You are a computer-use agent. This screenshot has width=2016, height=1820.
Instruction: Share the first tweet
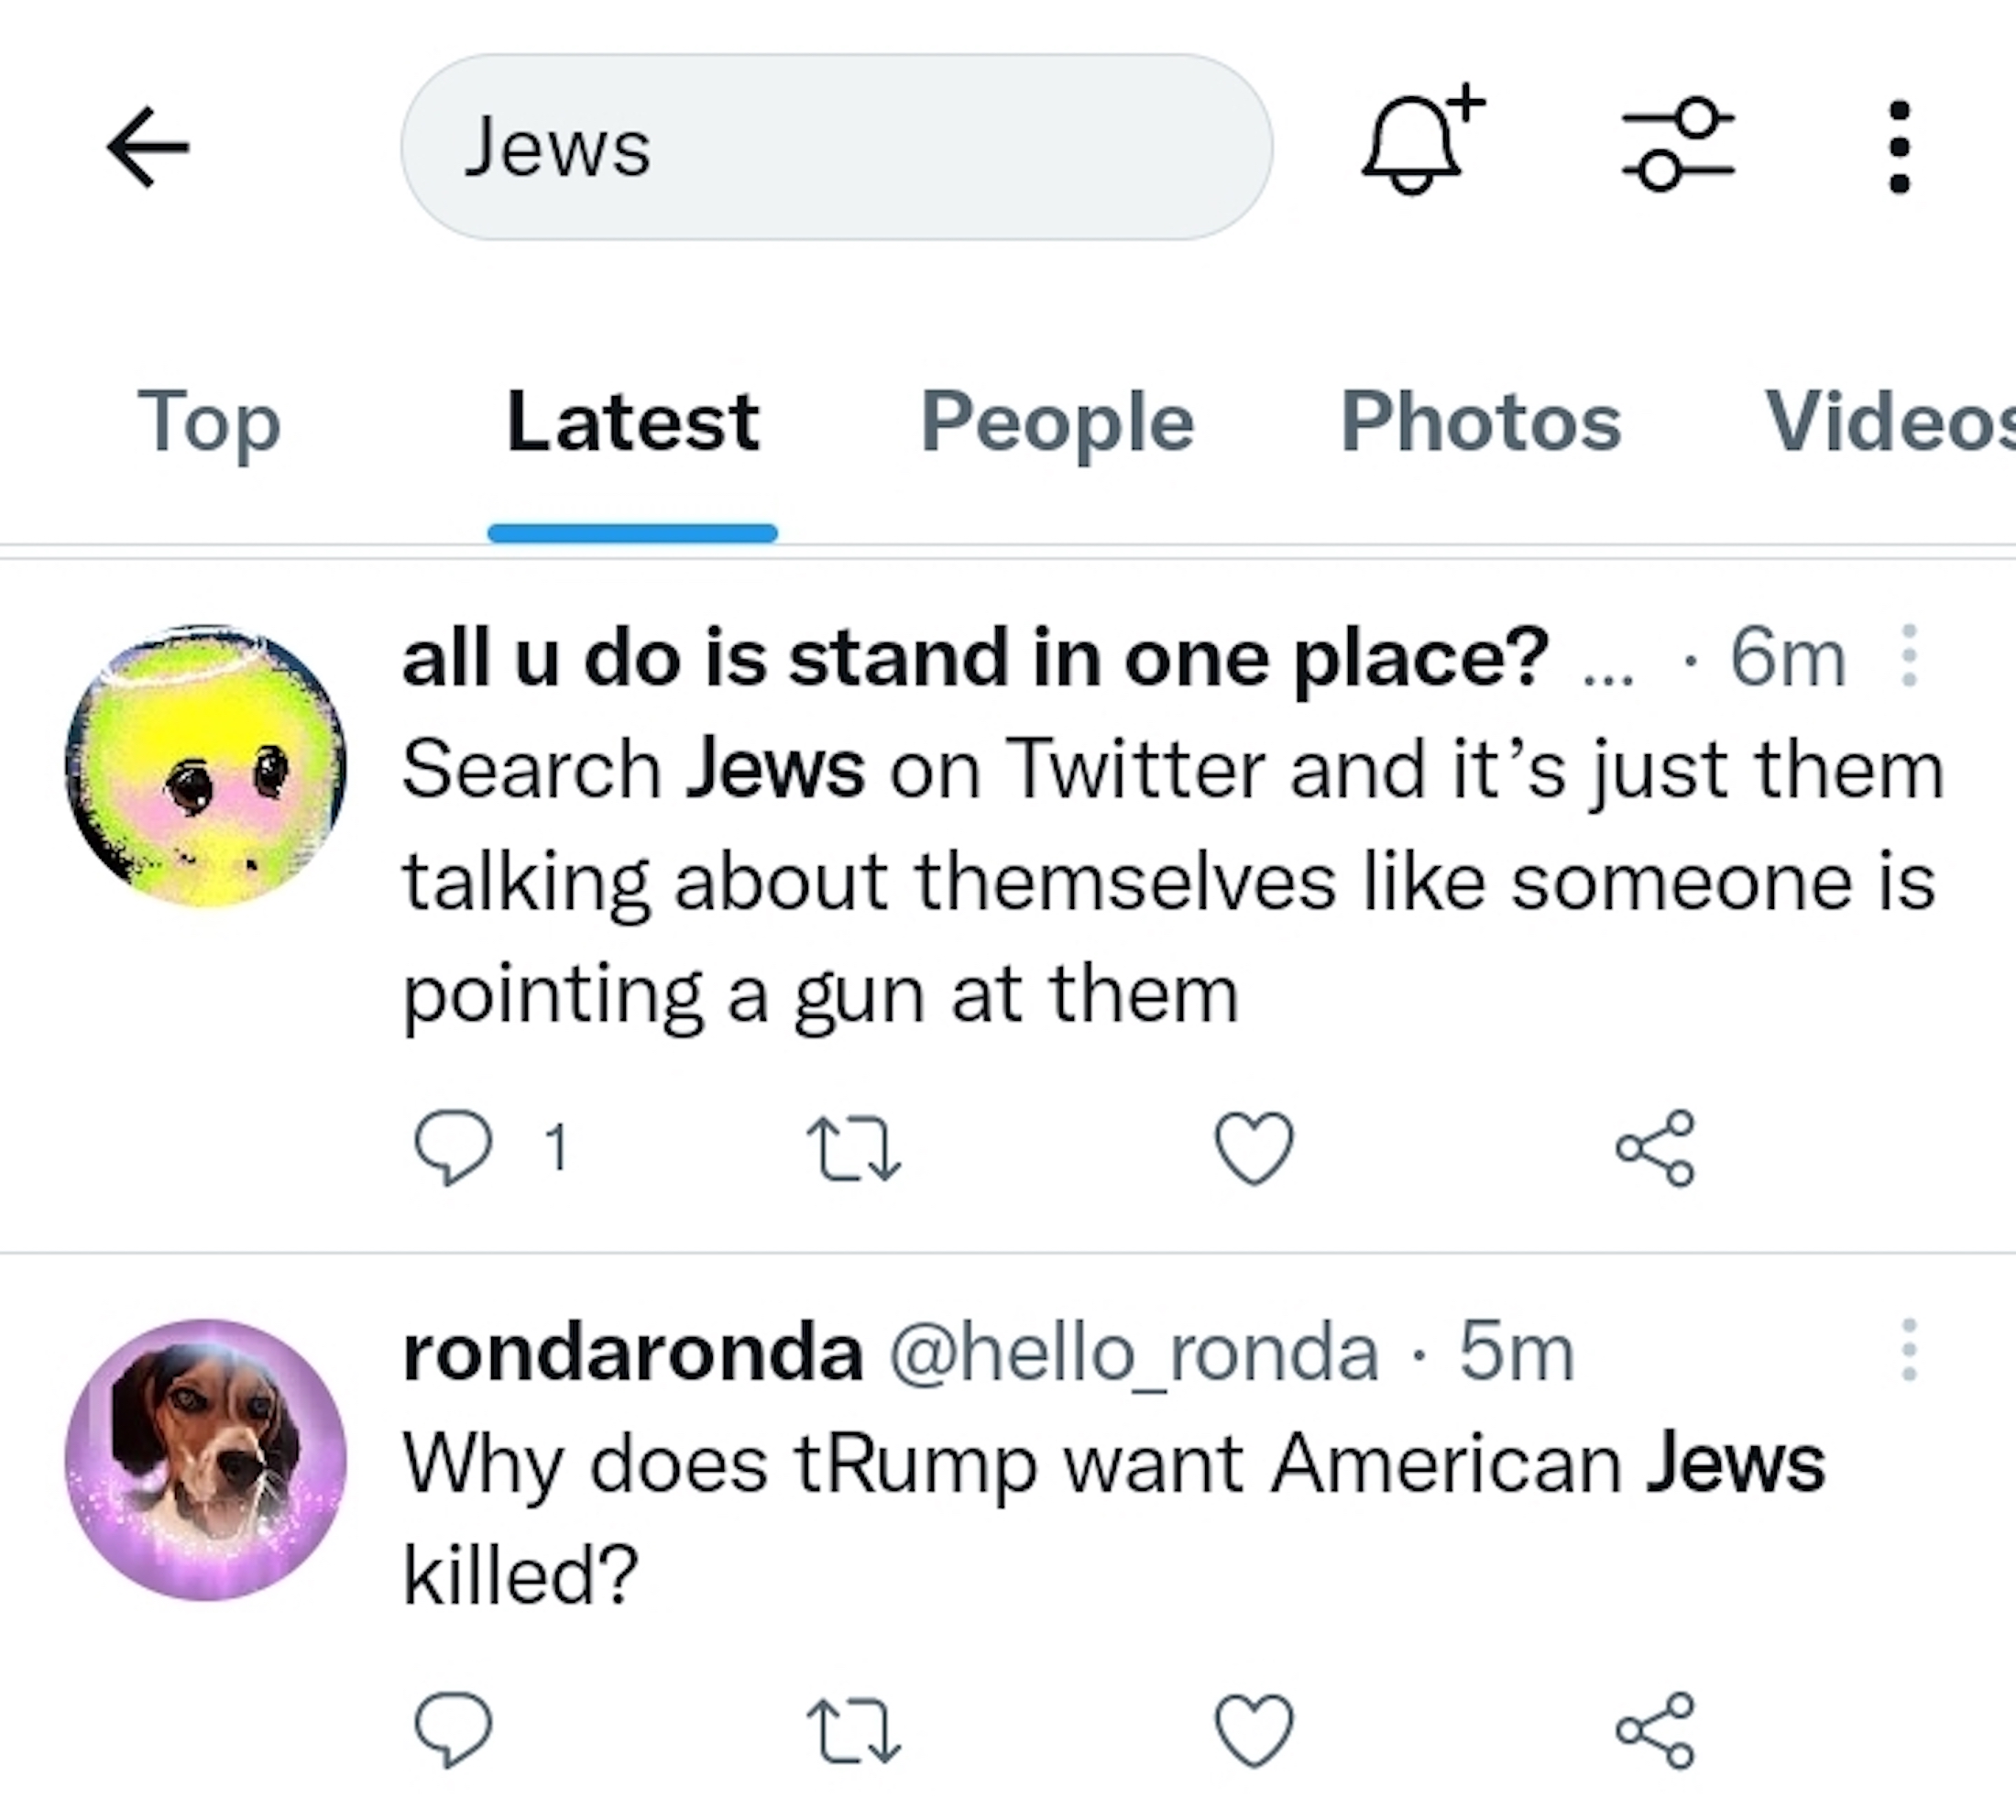[x=1655, y=1149]
